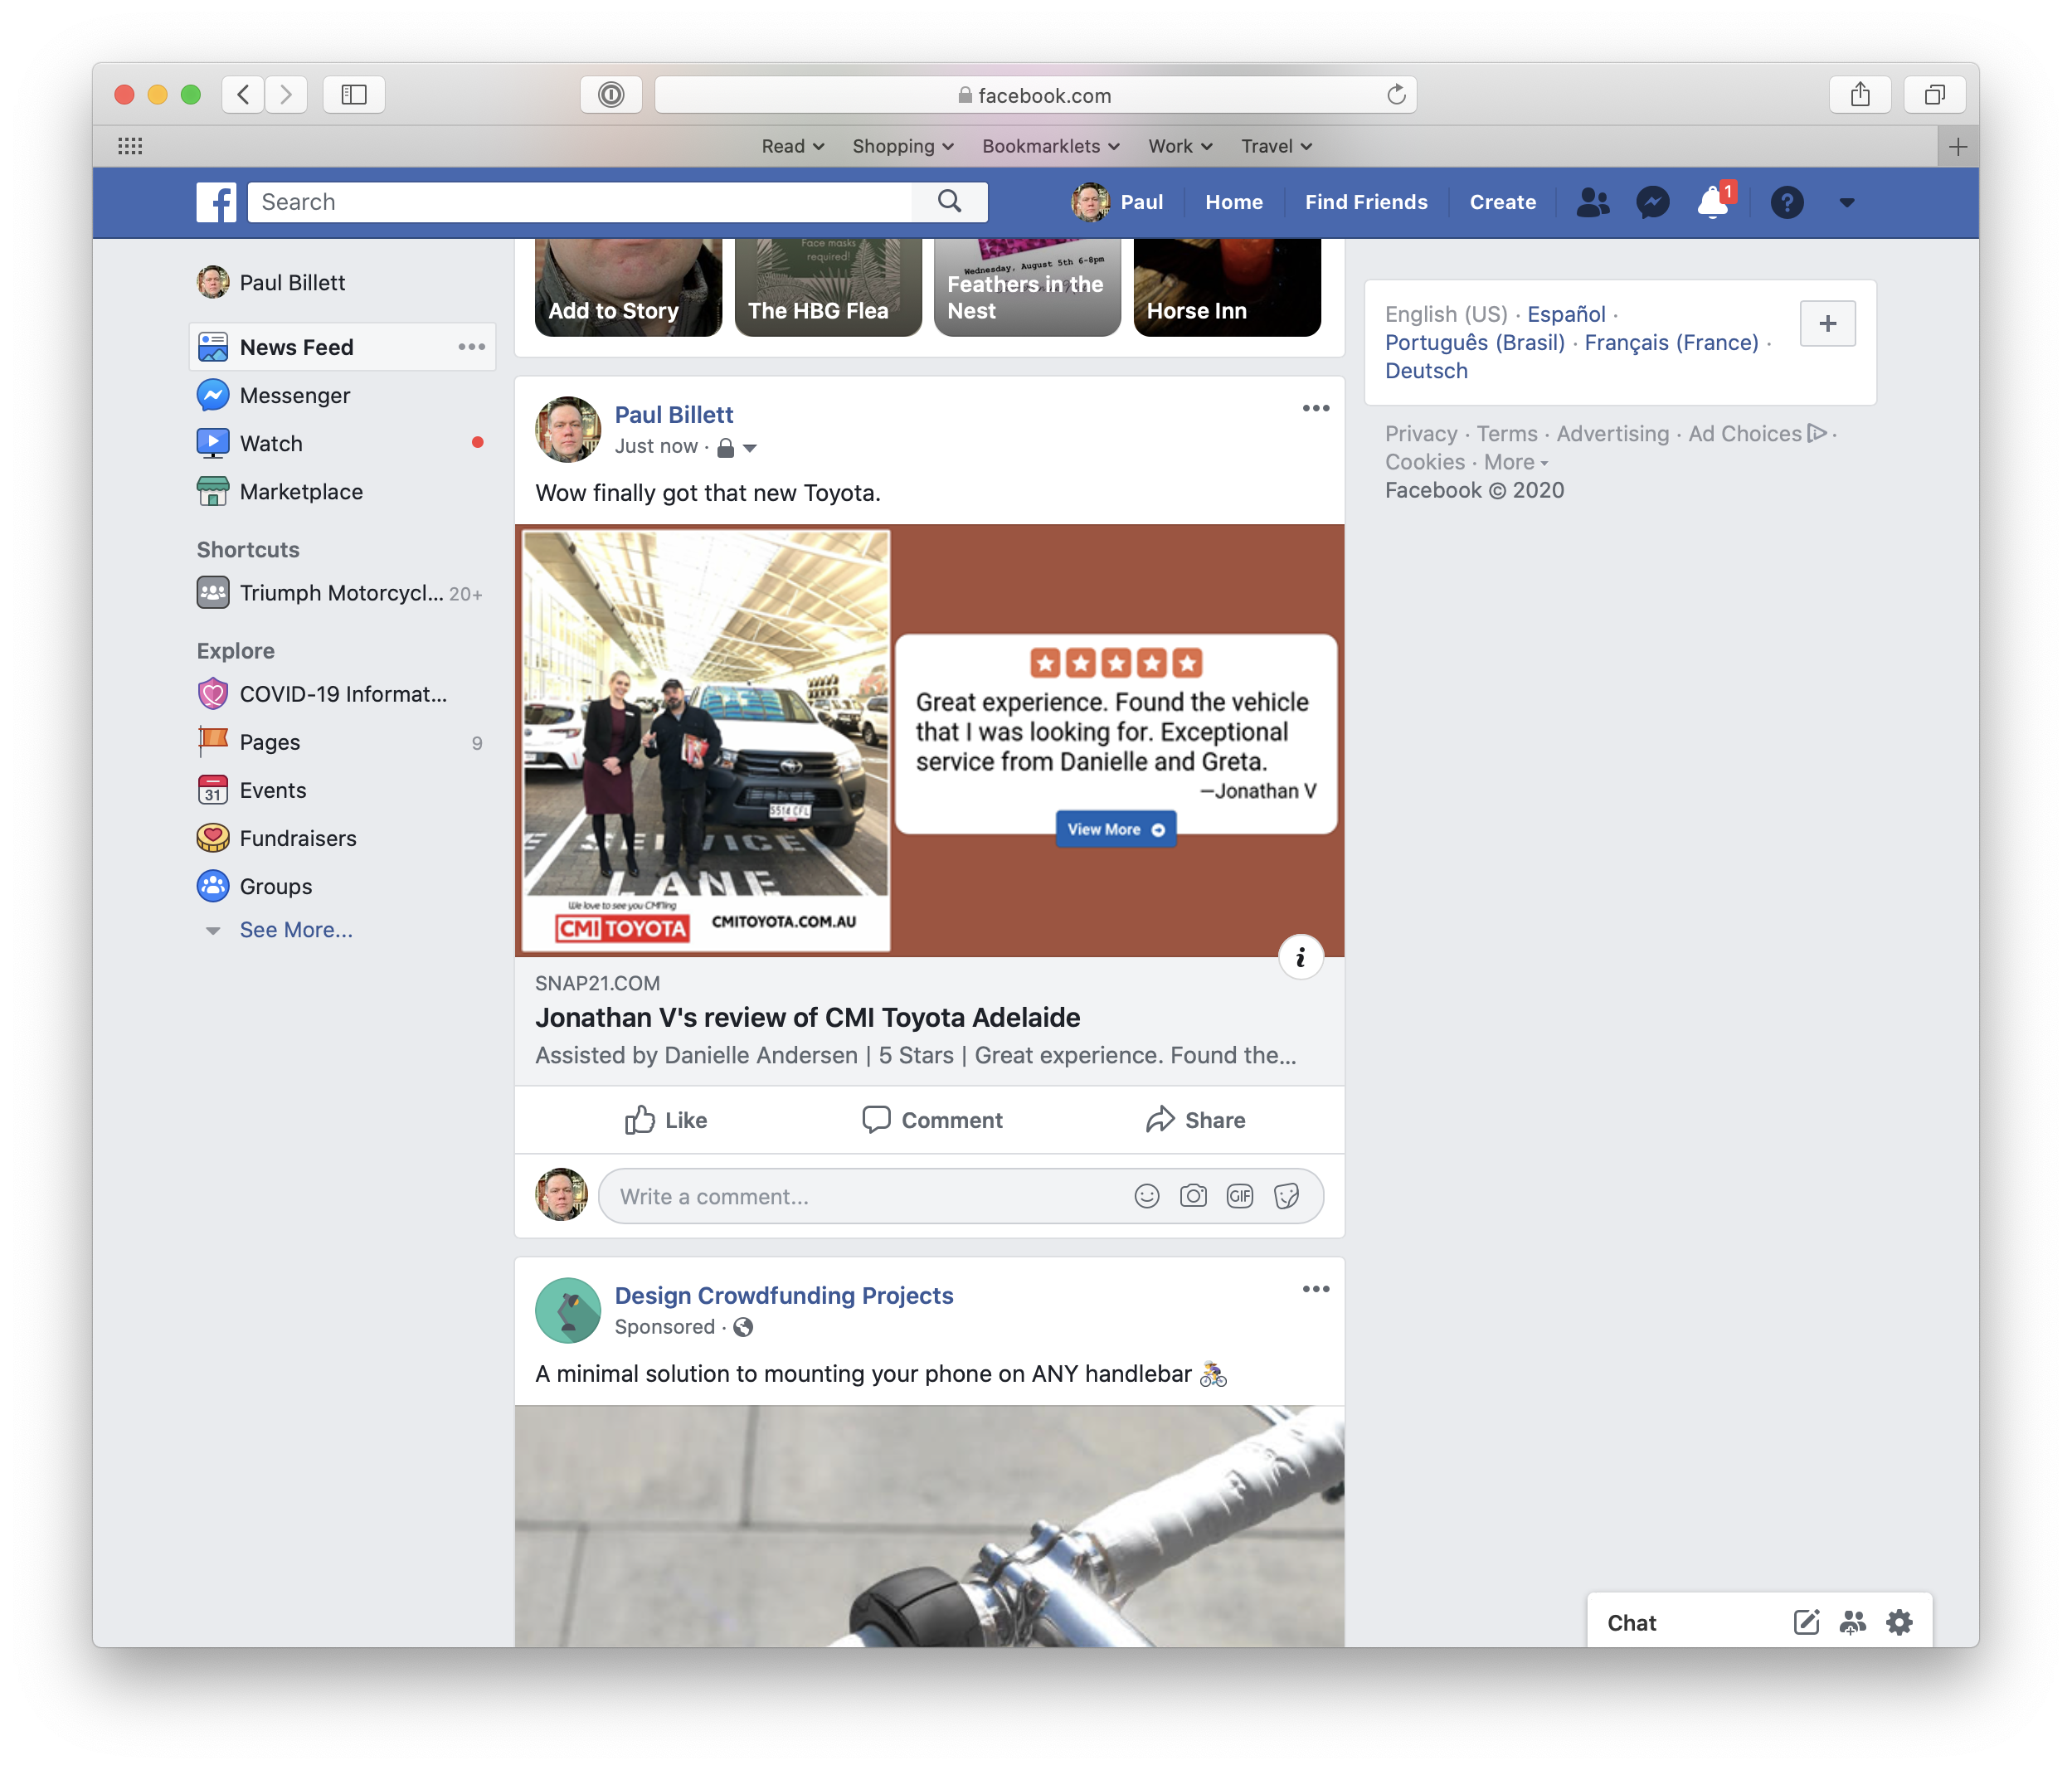Click Comment on Toyota post
Viewport: 2072px width, 1770px height.
tap(932, 1120)
